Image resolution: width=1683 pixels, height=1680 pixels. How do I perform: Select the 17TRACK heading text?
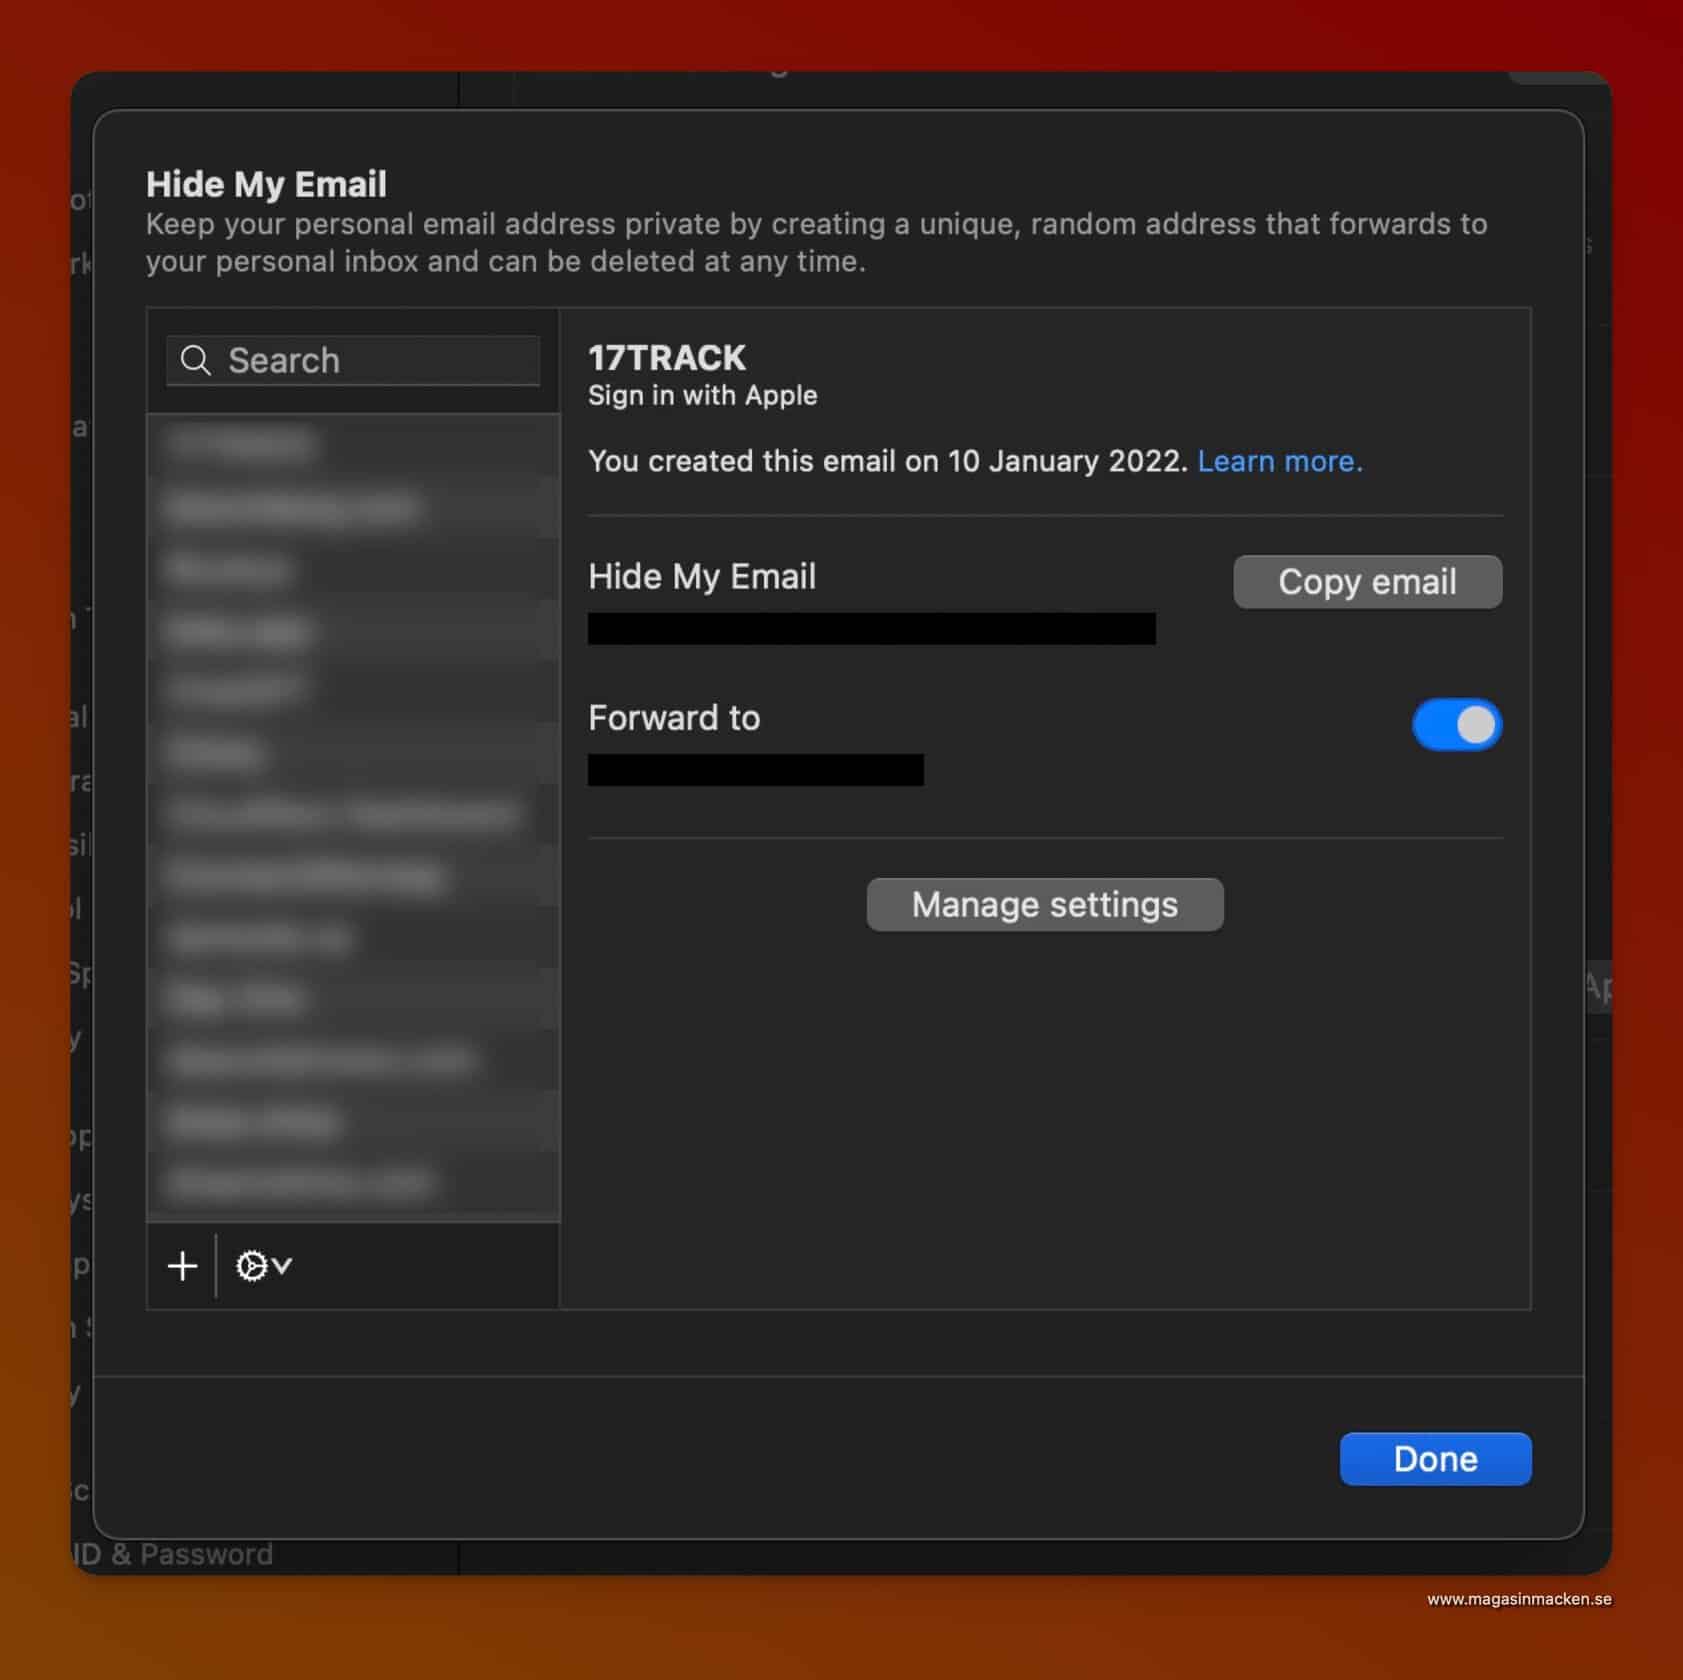[667, 357]
